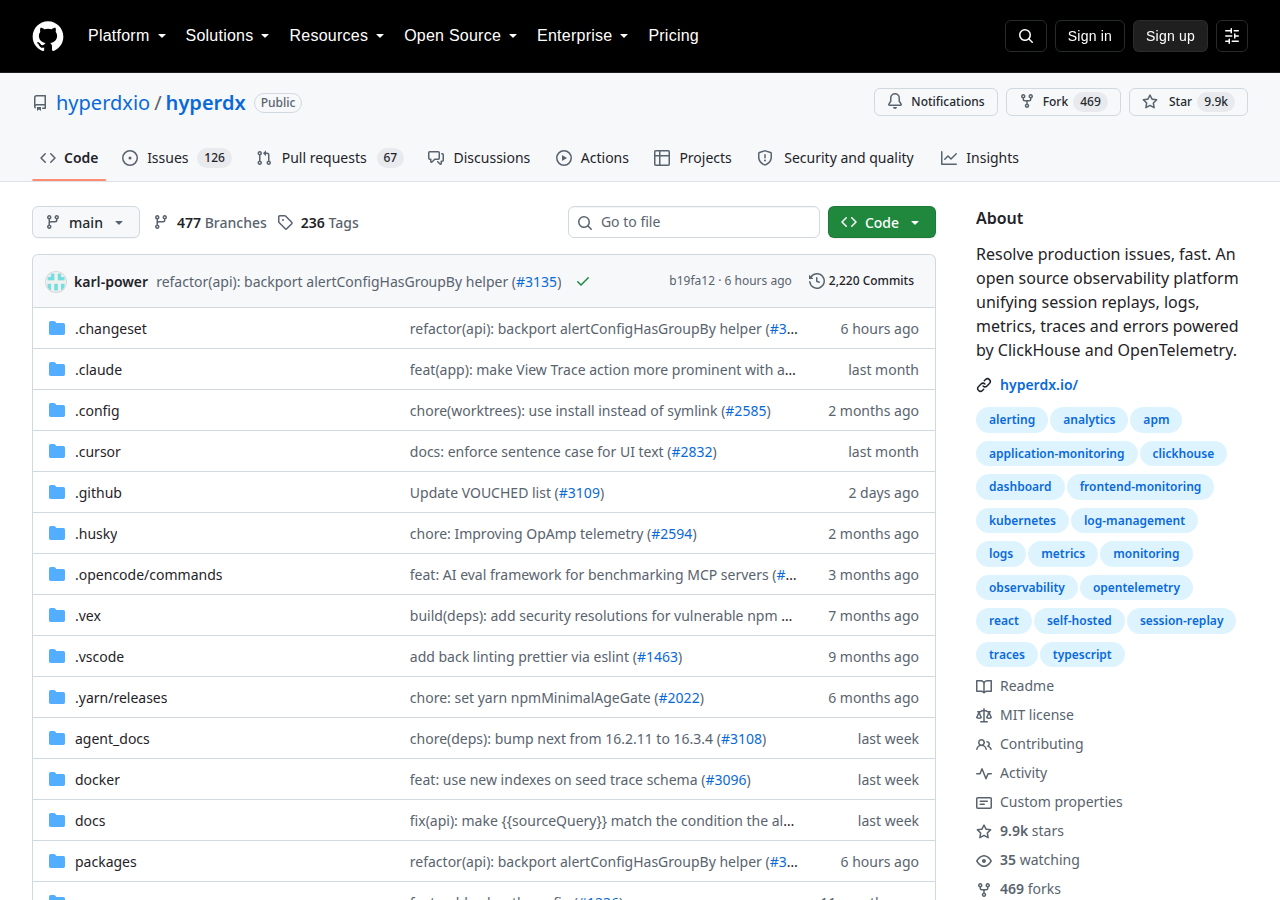1280x900 pixels.
Task: Fork the repository with Fork button
Action: coord(1062,102)
